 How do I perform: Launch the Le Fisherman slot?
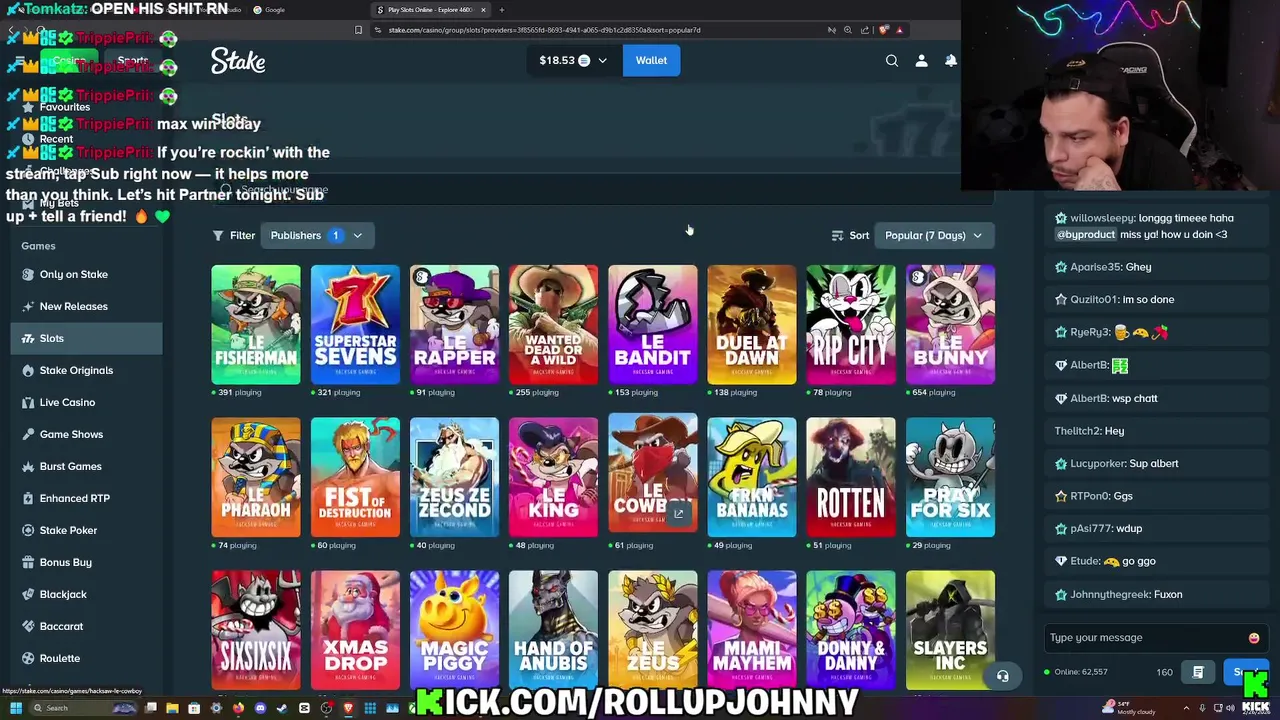[256, 324]
